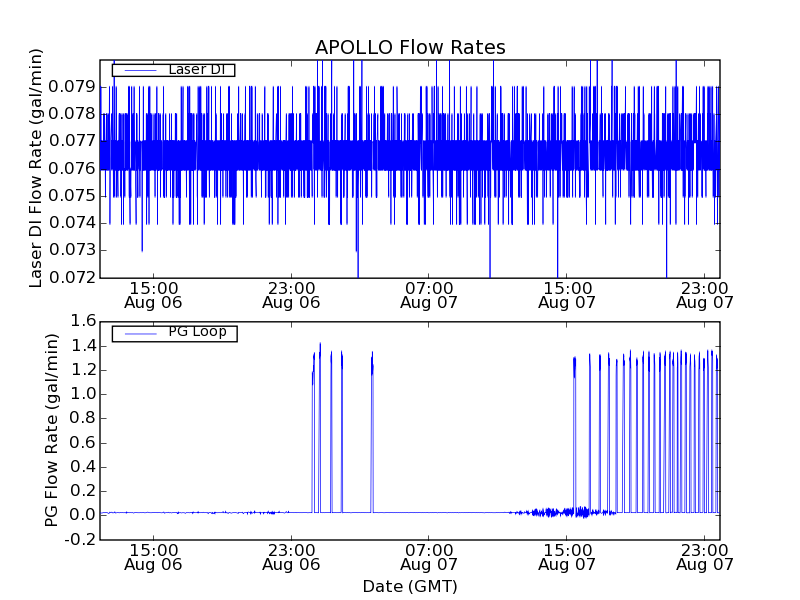The height and width of the screenshot is (600, 800).
Task: Click the -0.2 tick label on PG axis
Action: 80,540
